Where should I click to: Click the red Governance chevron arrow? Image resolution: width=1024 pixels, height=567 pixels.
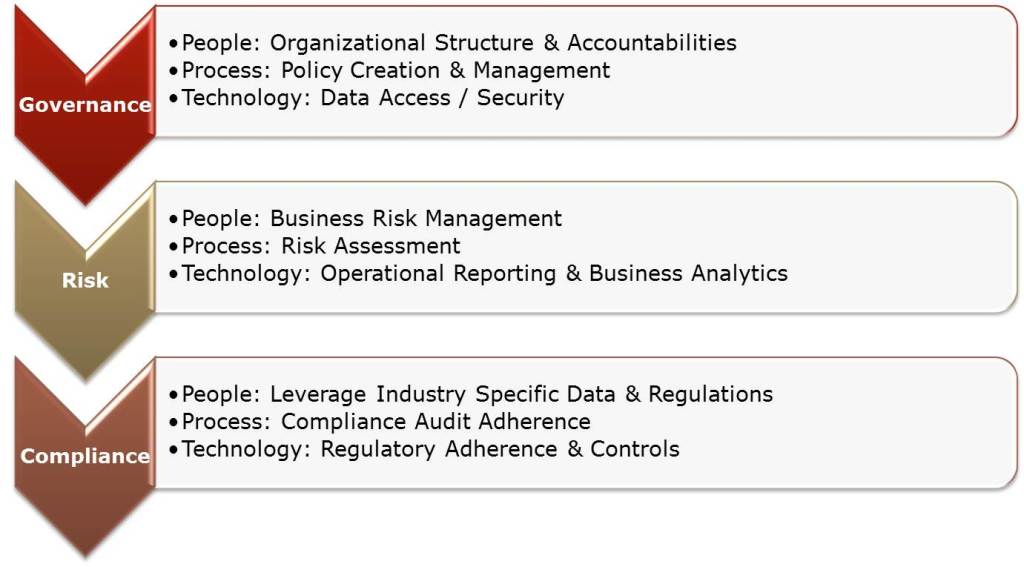[85, 105]
